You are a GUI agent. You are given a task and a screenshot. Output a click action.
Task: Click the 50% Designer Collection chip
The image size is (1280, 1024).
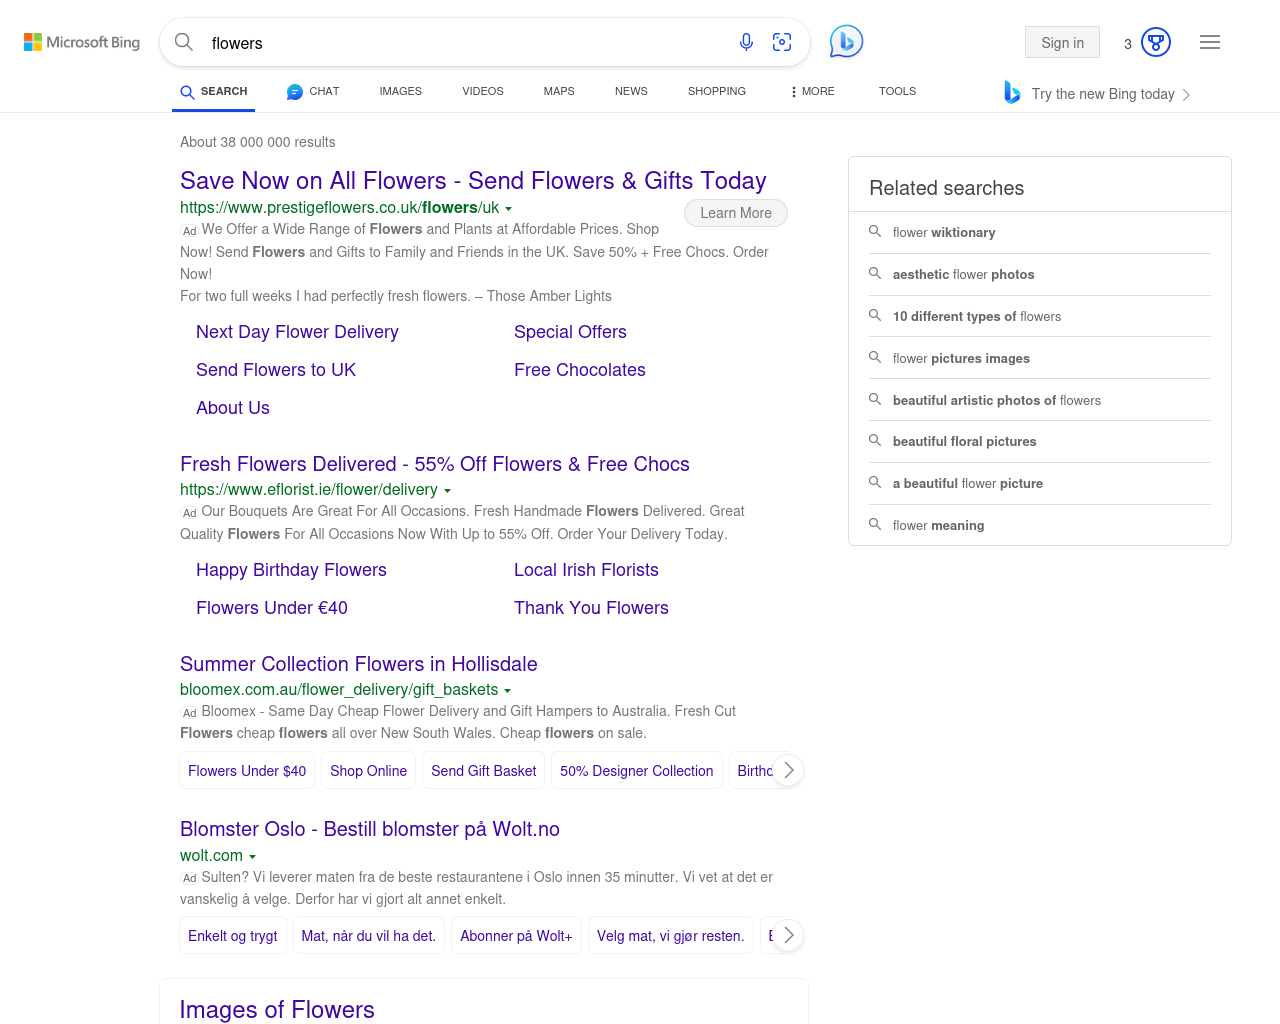click(x=637, y=770)
